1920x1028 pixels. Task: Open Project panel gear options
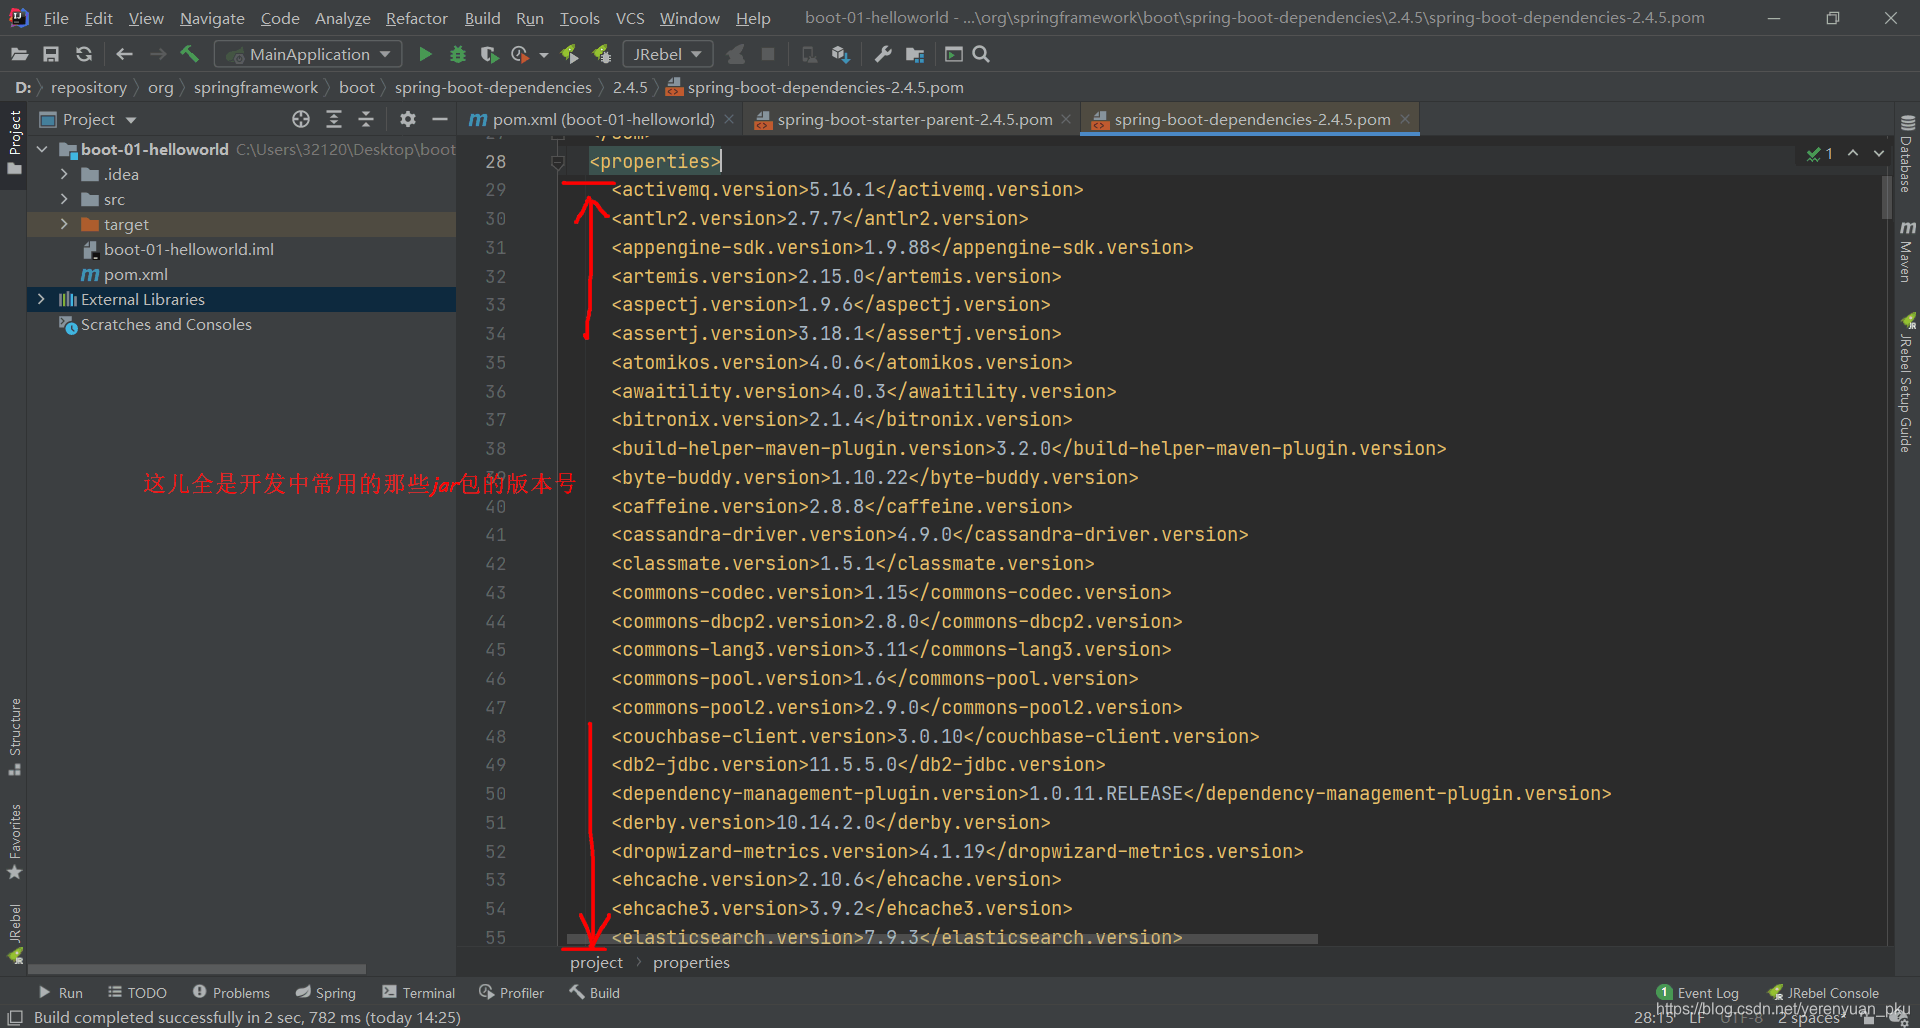pyautogui.click(x=407, y=119)
